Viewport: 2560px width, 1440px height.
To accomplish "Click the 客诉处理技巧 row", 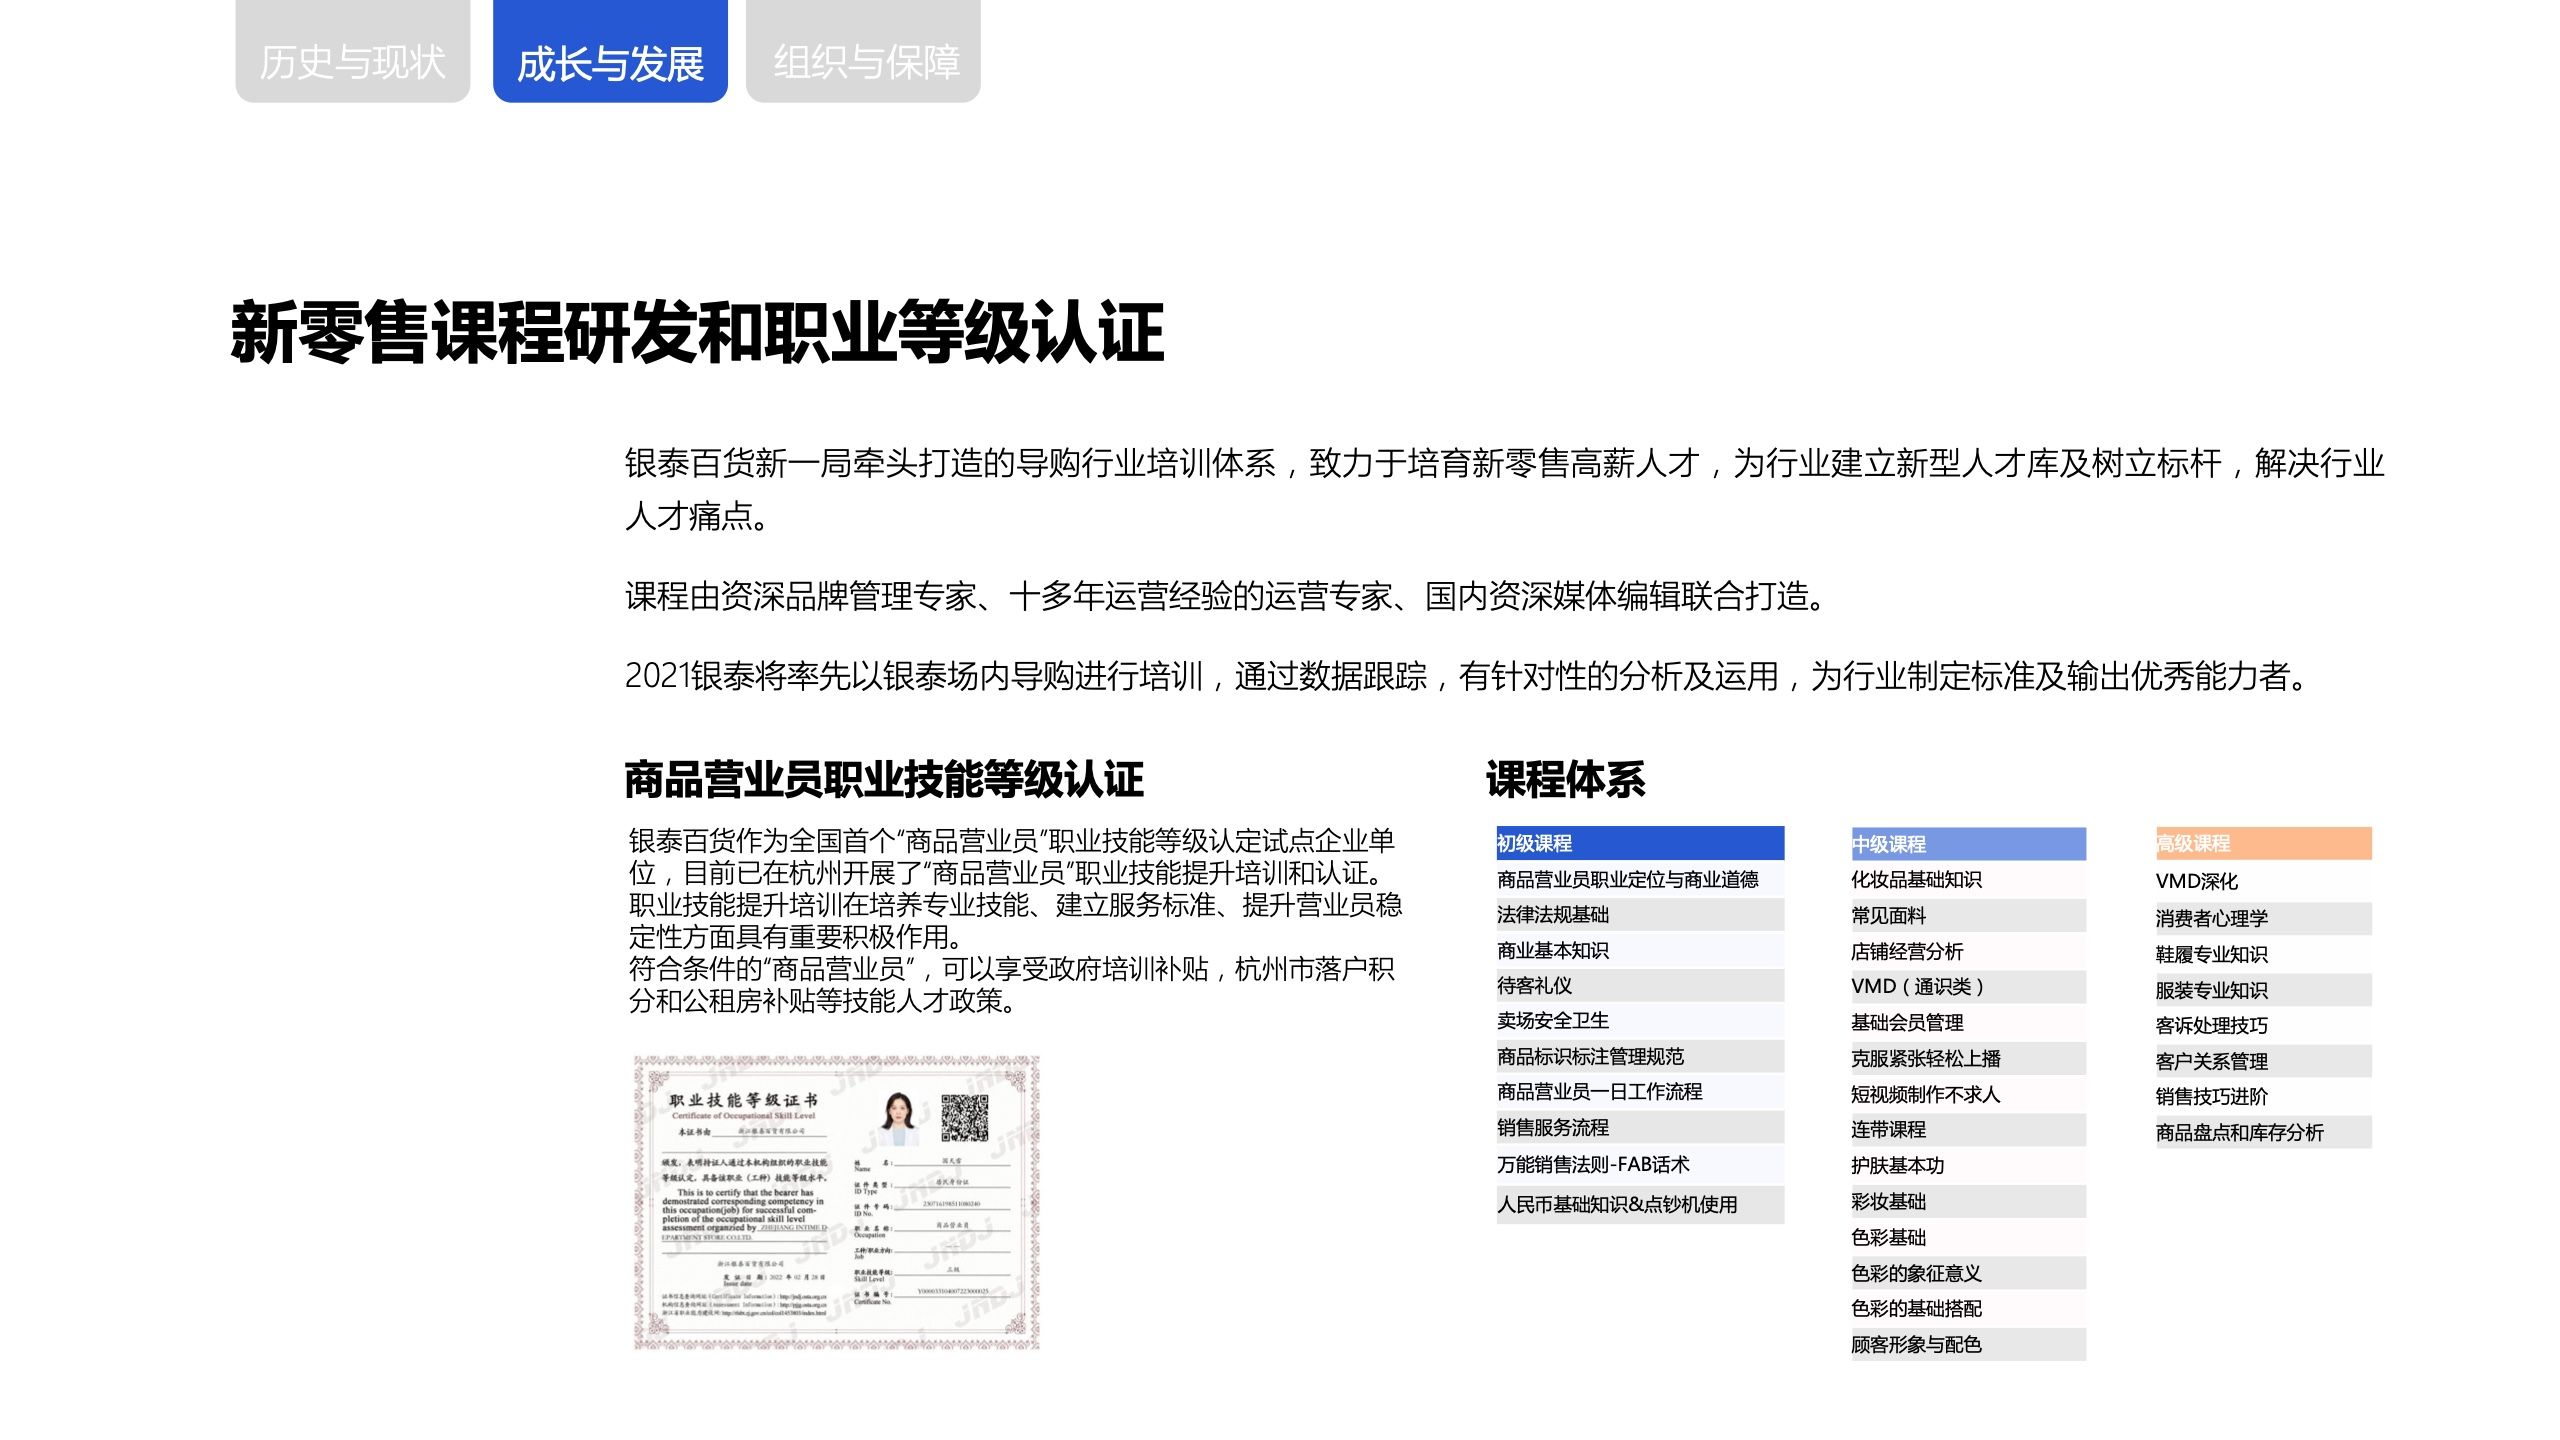I will tap(2263, 1025).
